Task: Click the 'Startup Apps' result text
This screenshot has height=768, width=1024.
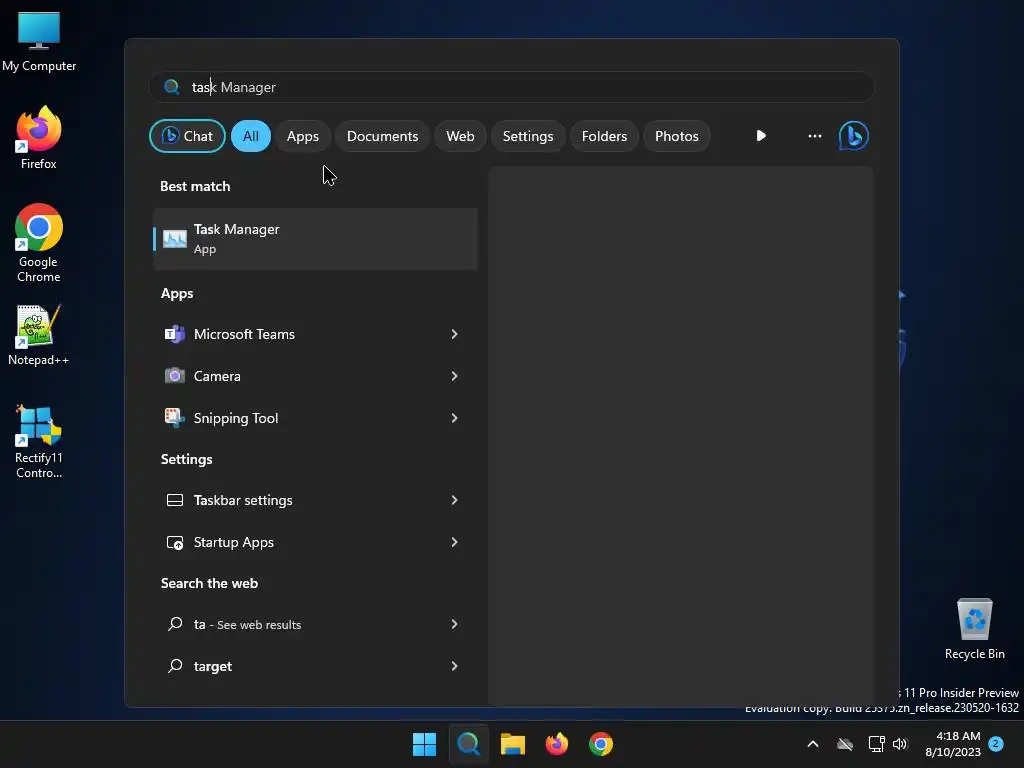Action: coord(234,542)
